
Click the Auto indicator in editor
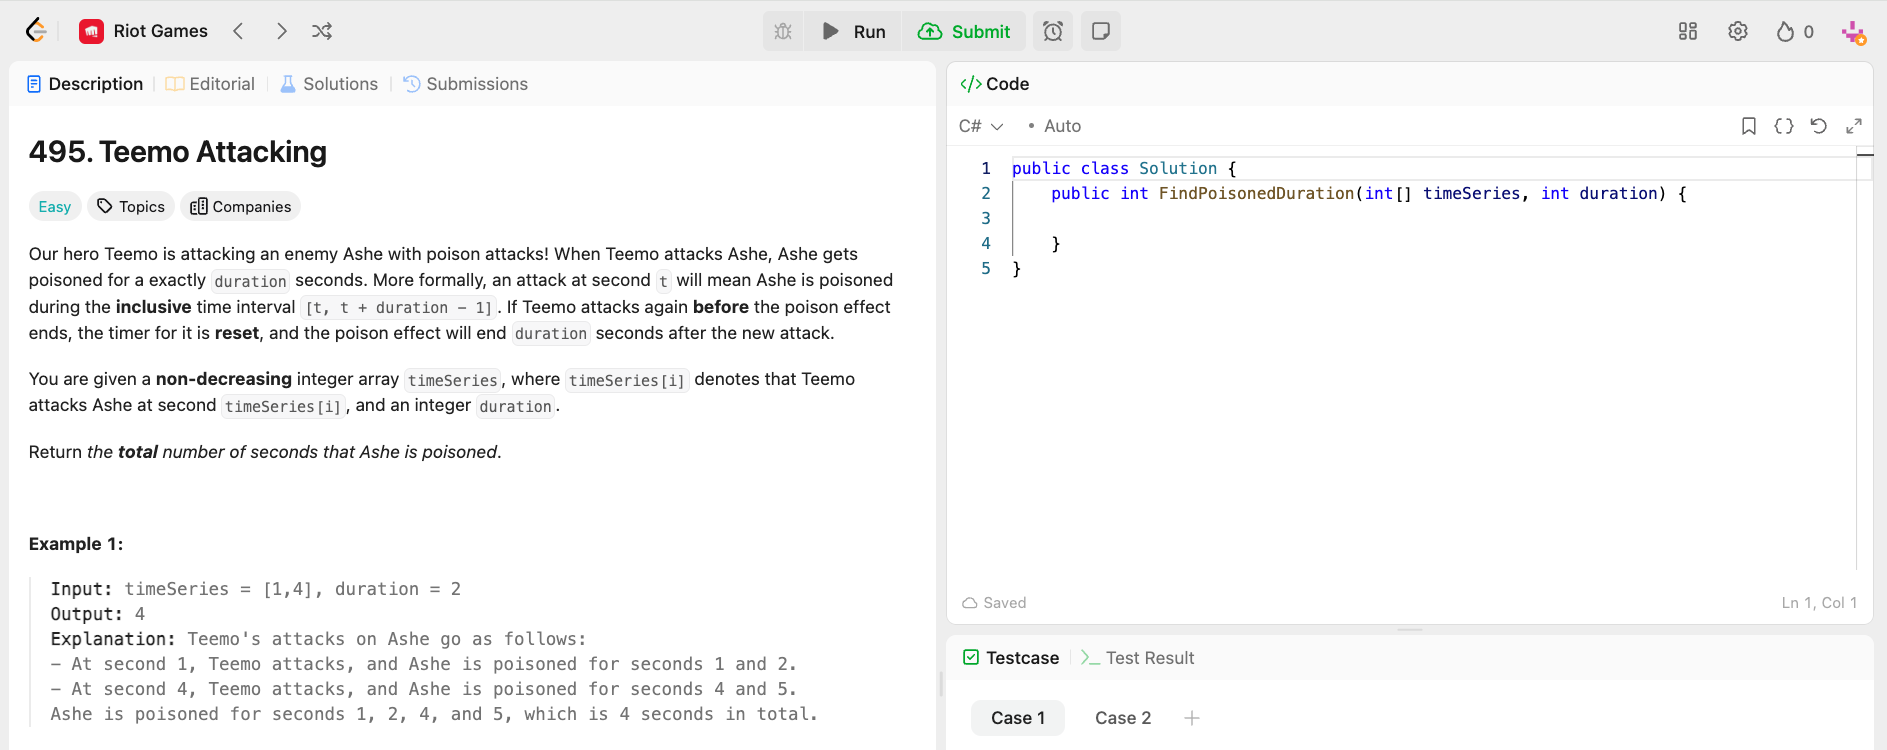[x=1055, y=126]
